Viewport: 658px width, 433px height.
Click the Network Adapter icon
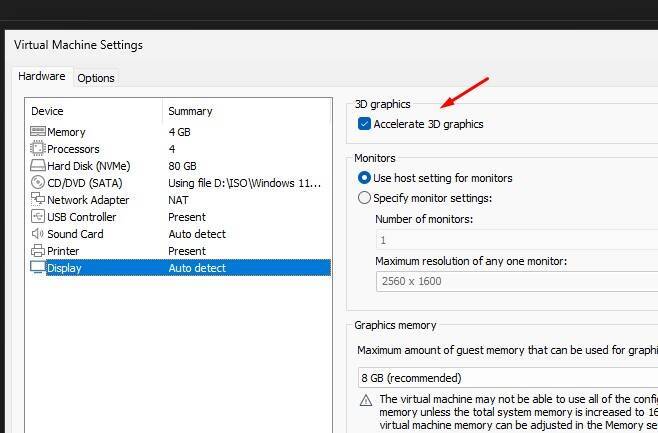click(38, 199)
